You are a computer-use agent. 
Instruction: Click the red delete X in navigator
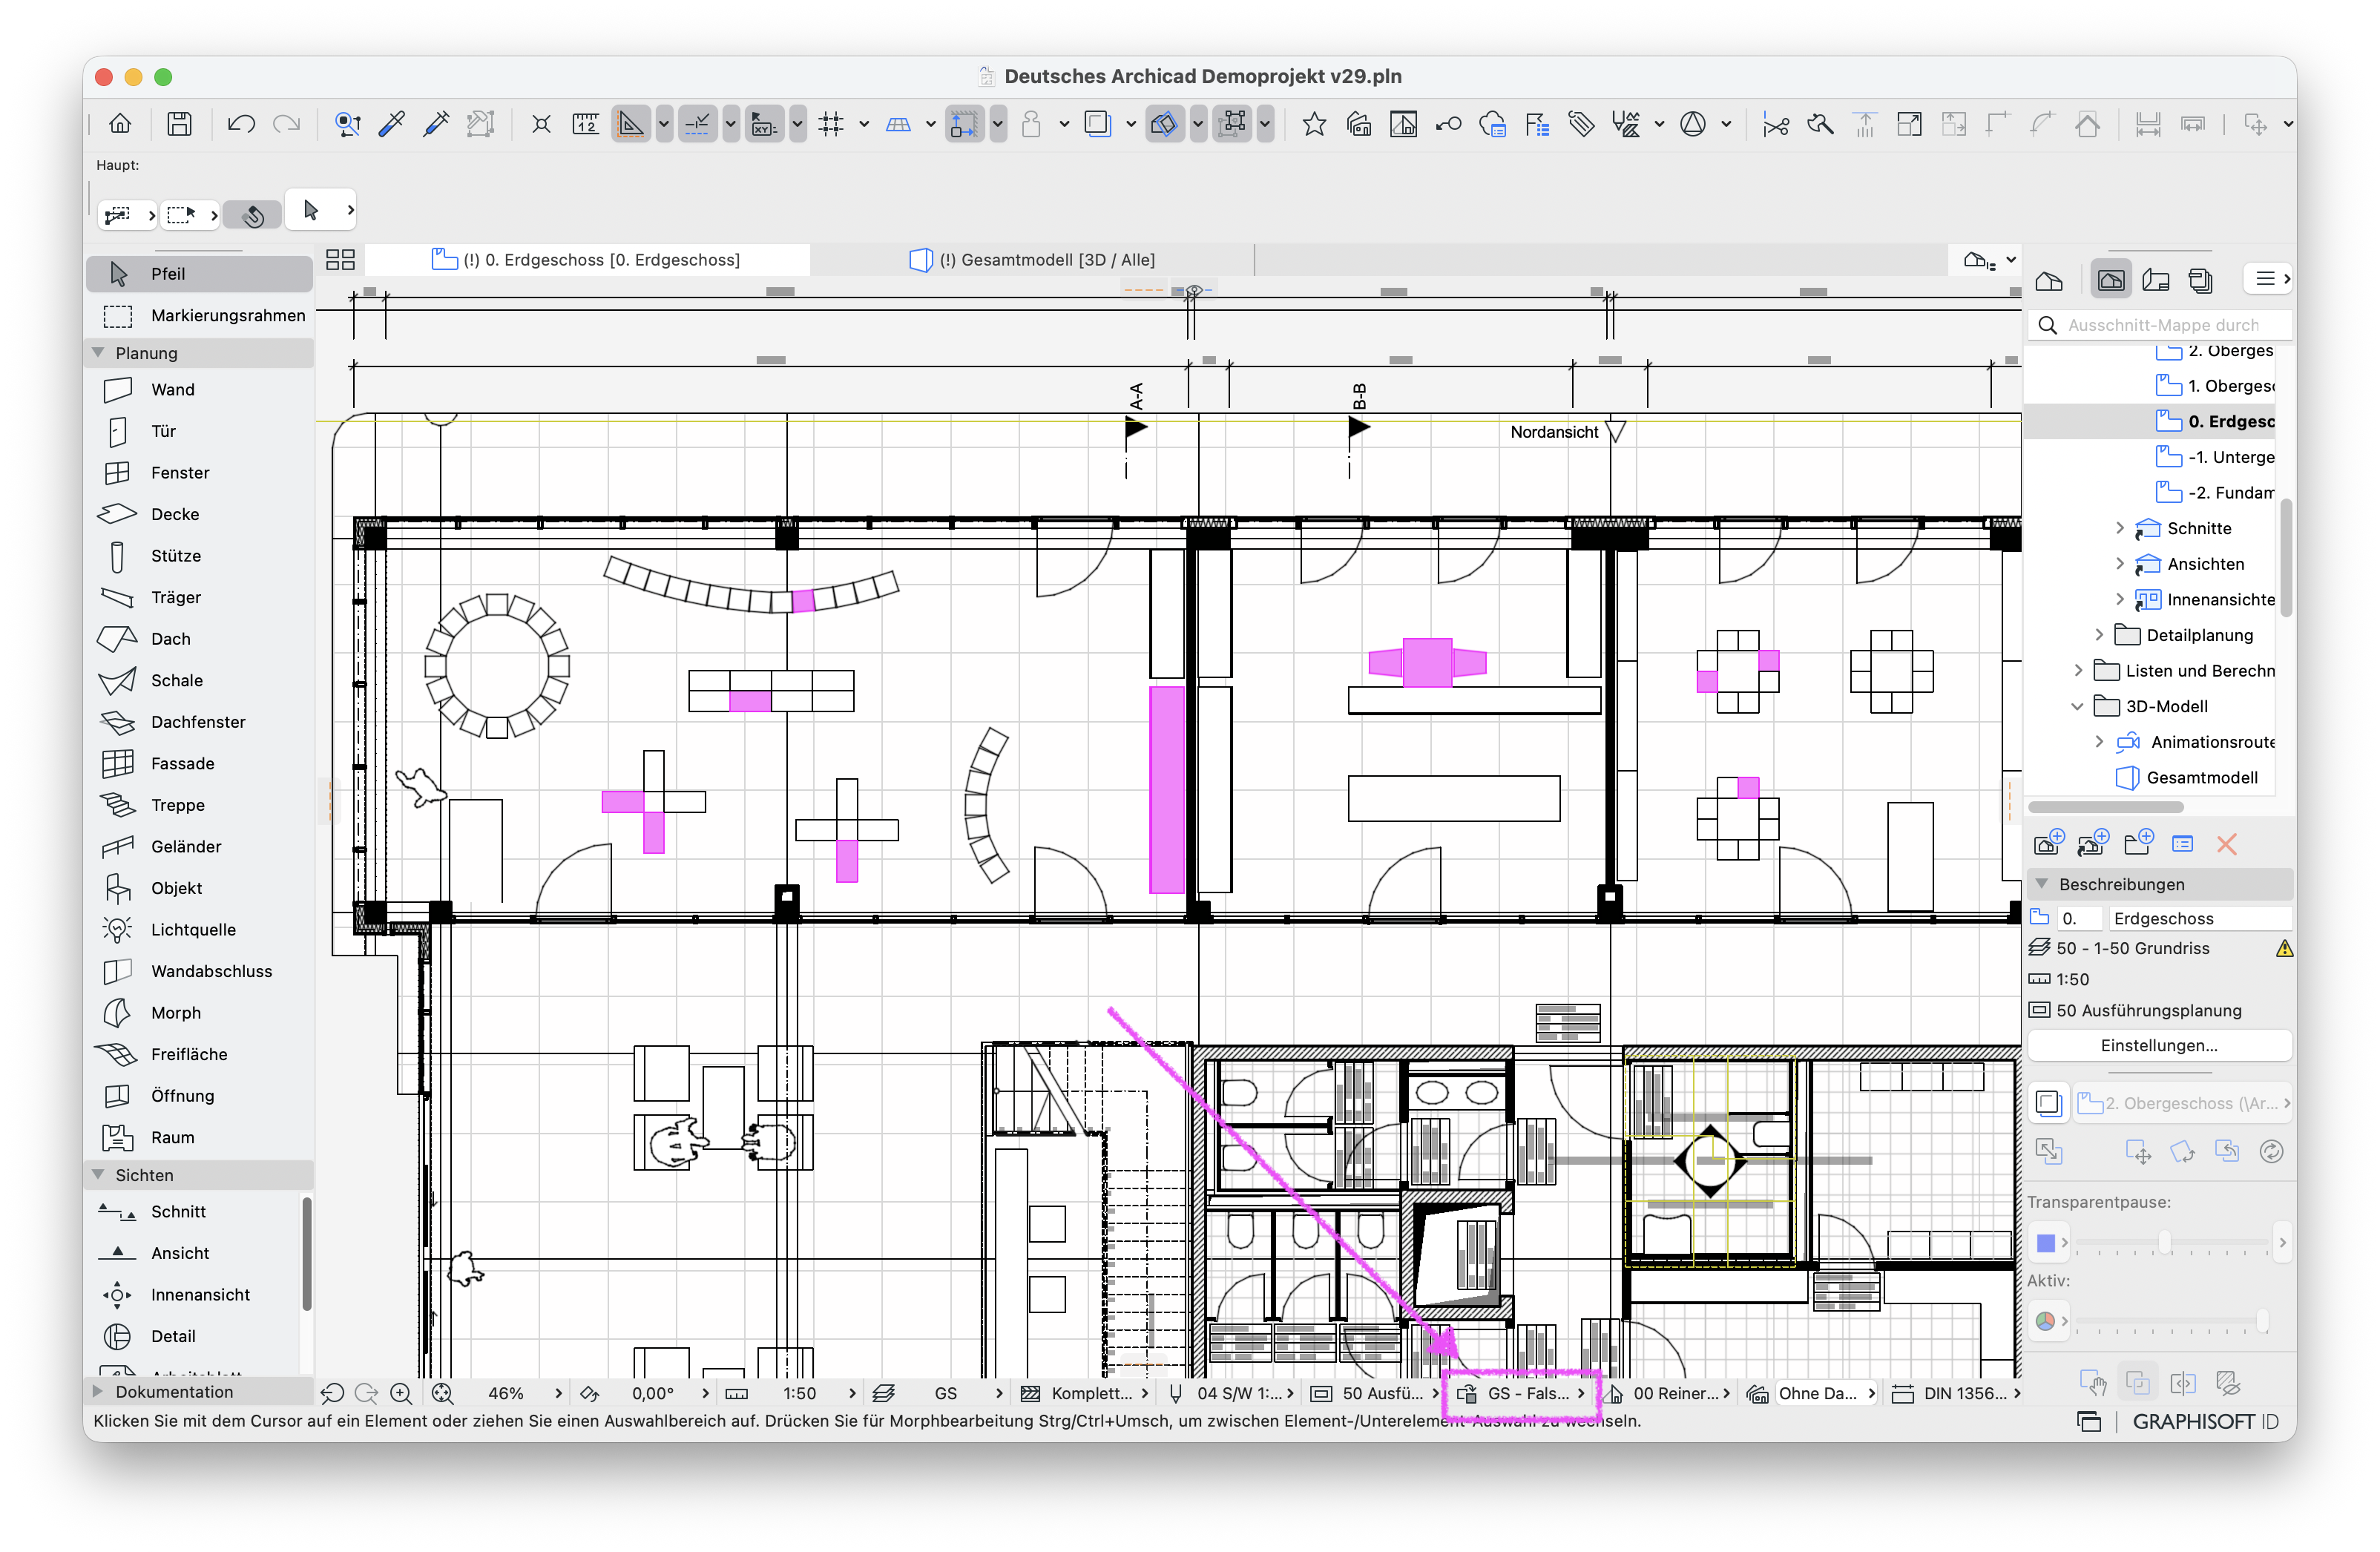(x=2226, y=845)
